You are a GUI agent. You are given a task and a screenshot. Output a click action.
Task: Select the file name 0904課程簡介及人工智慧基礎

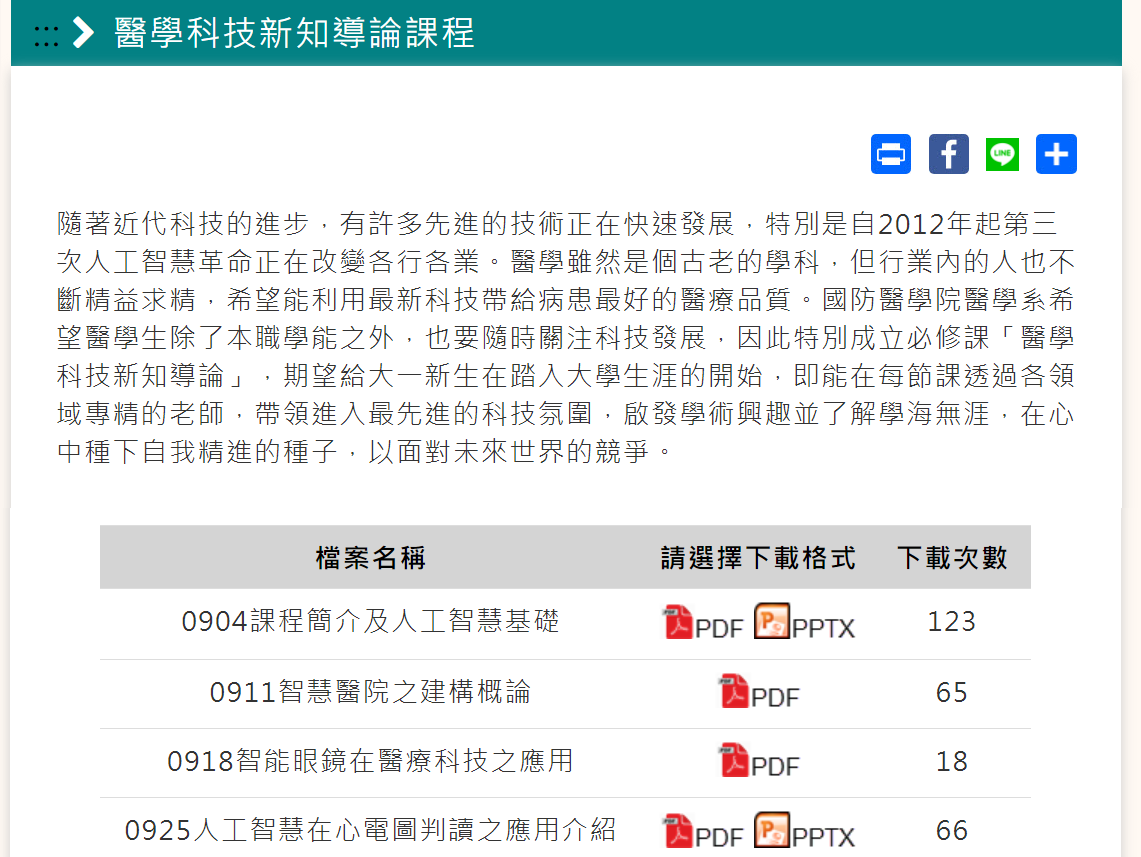click(370, 622)
